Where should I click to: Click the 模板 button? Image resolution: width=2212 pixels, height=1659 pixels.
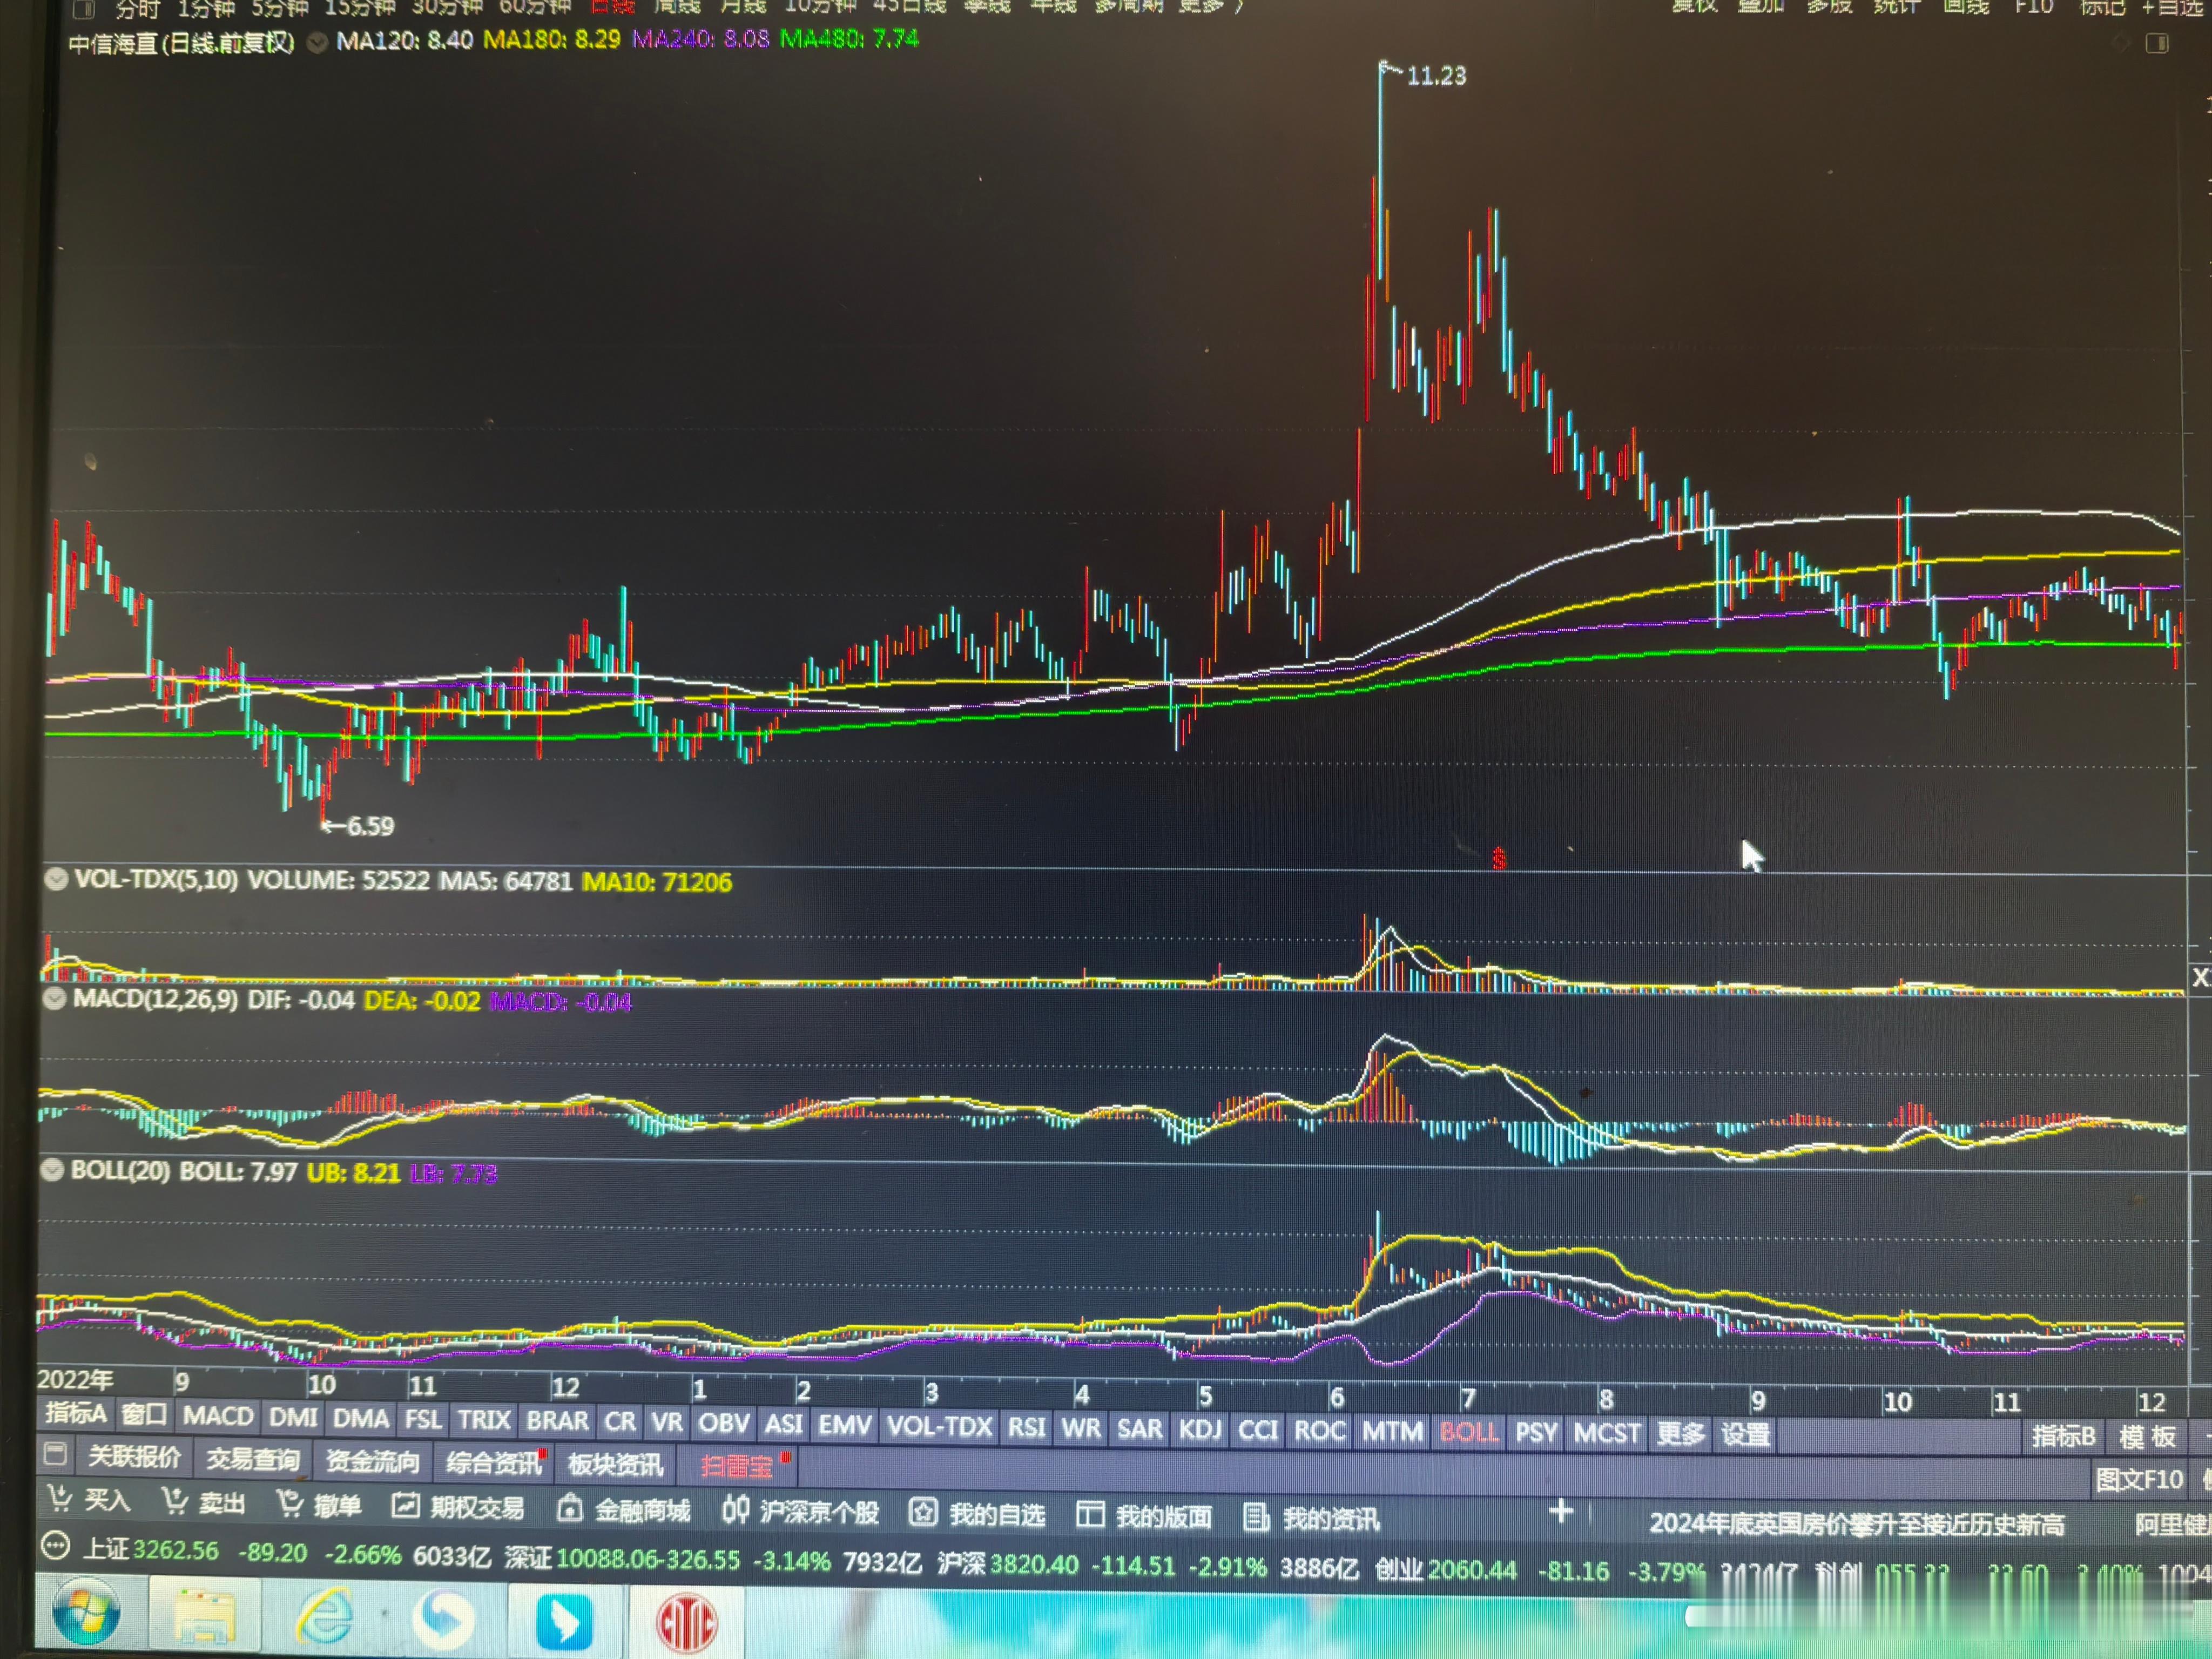(x=2147, y=1437)
